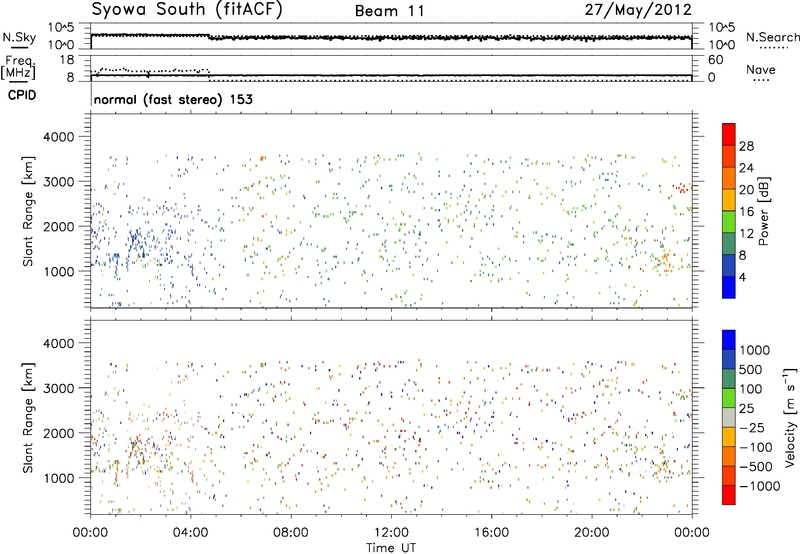Click the date 27/May/2012
800x554 pixels.
(638, 10)
